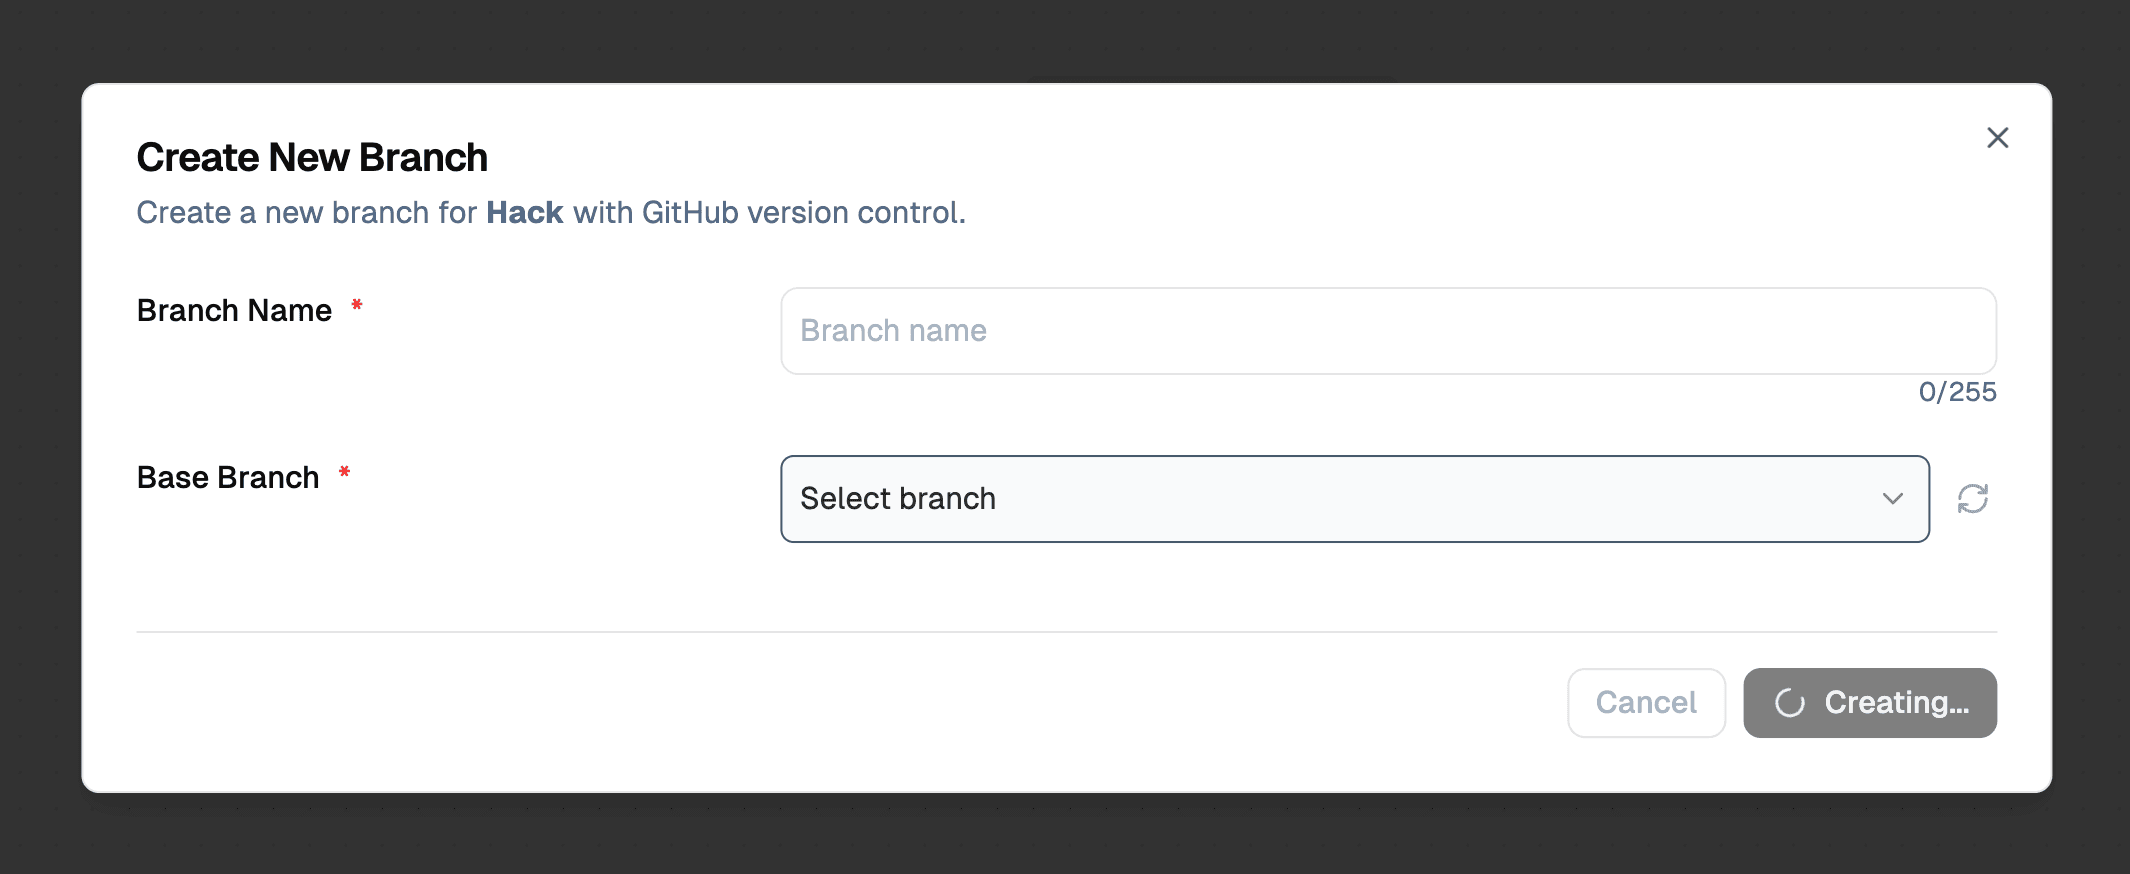Click the Base Branch label
This screenshot has height=874, width=2130.
(228, 477)
